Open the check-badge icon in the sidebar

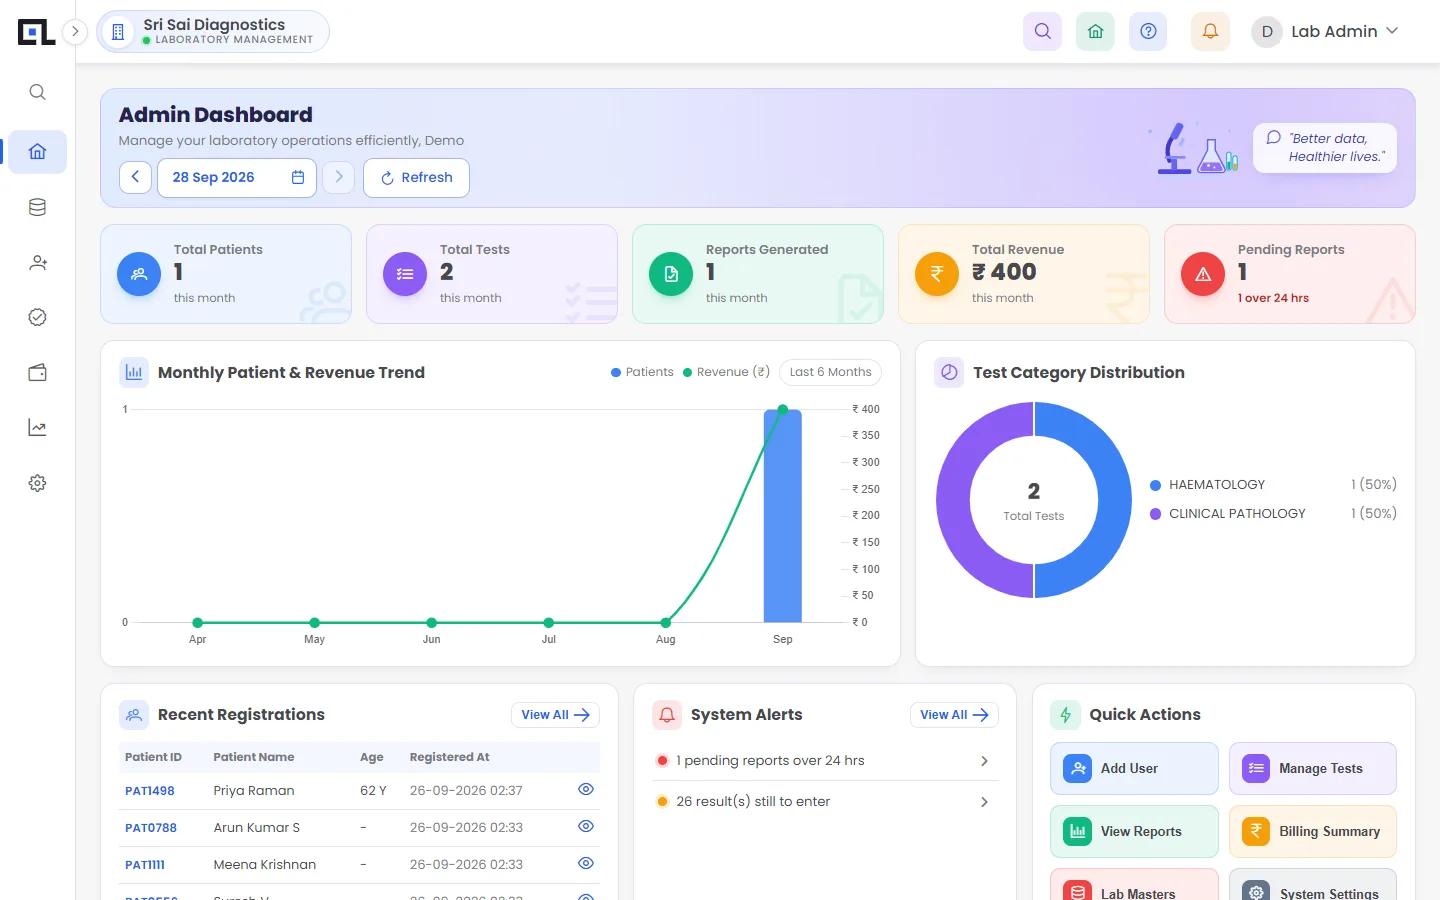[x=37, y=317]
